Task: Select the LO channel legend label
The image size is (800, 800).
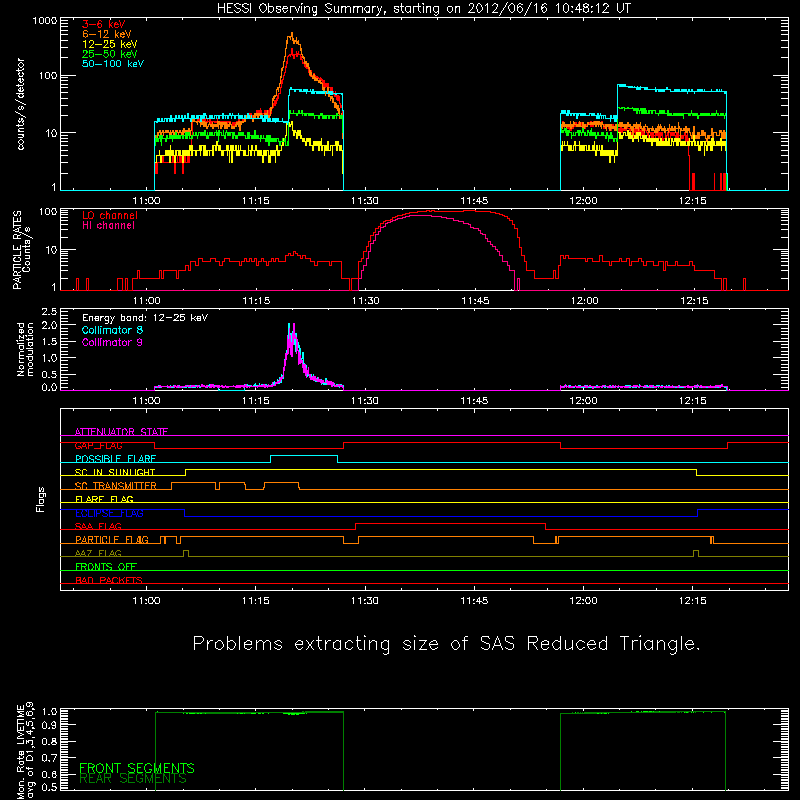Action: point(110,215)
